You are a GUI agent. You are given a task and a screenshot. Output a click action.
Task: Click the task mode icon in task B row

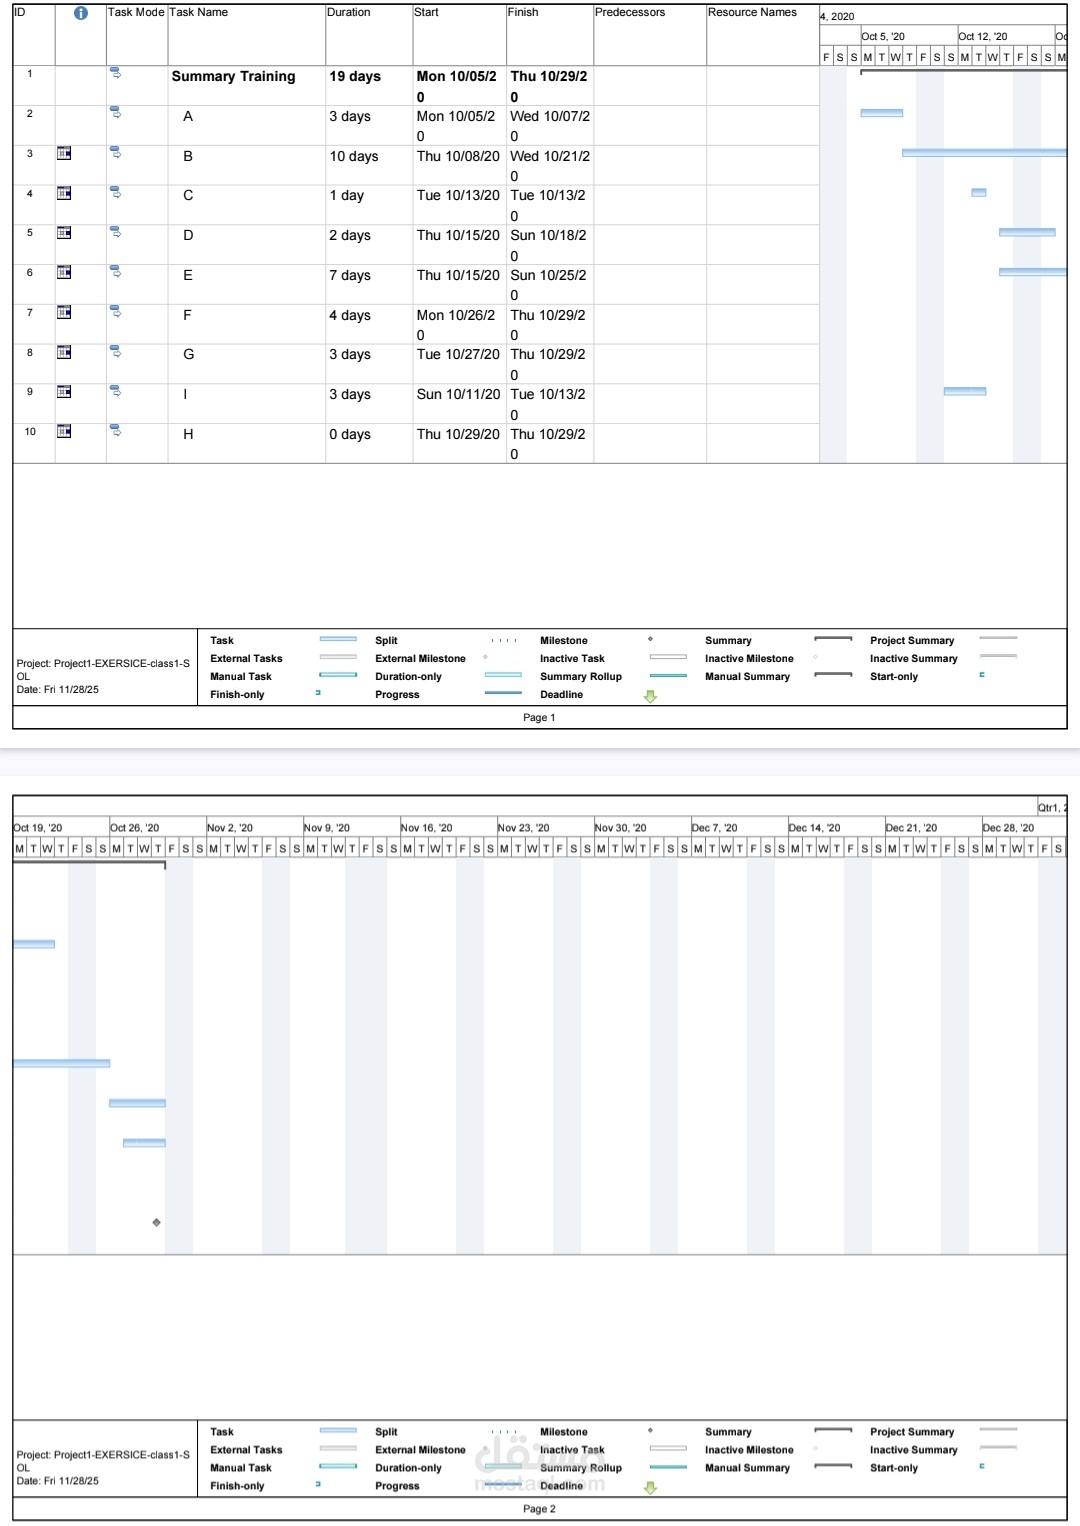pos(115,152)
